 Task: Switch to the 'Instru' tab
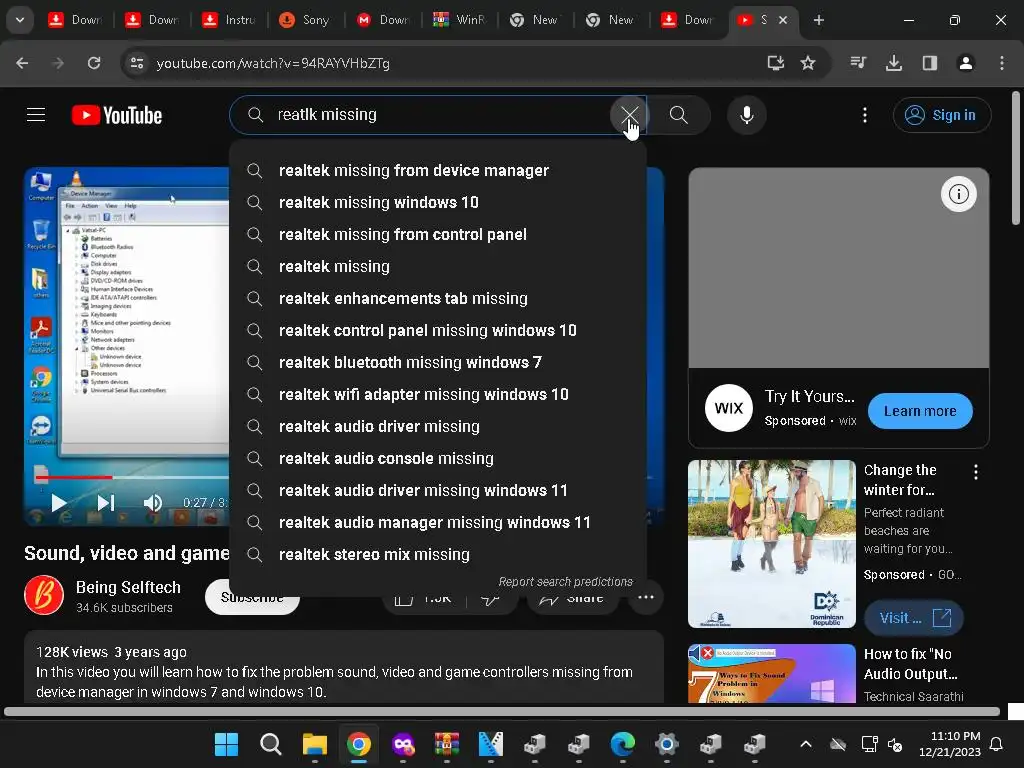230,20
